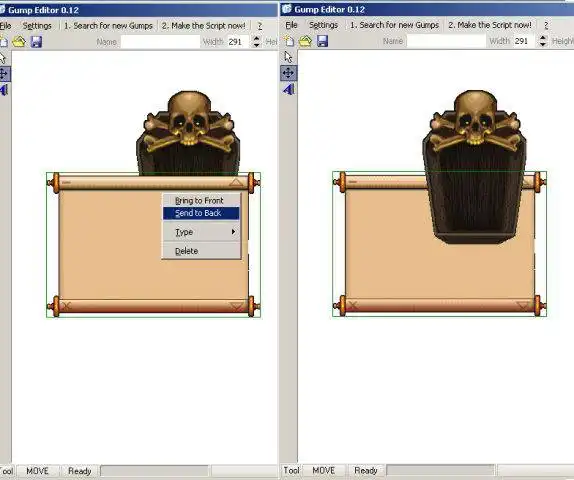This screenshot has width=574, height=480.
Task: Click the progress bar in left status bar
Action: [154, 471]
